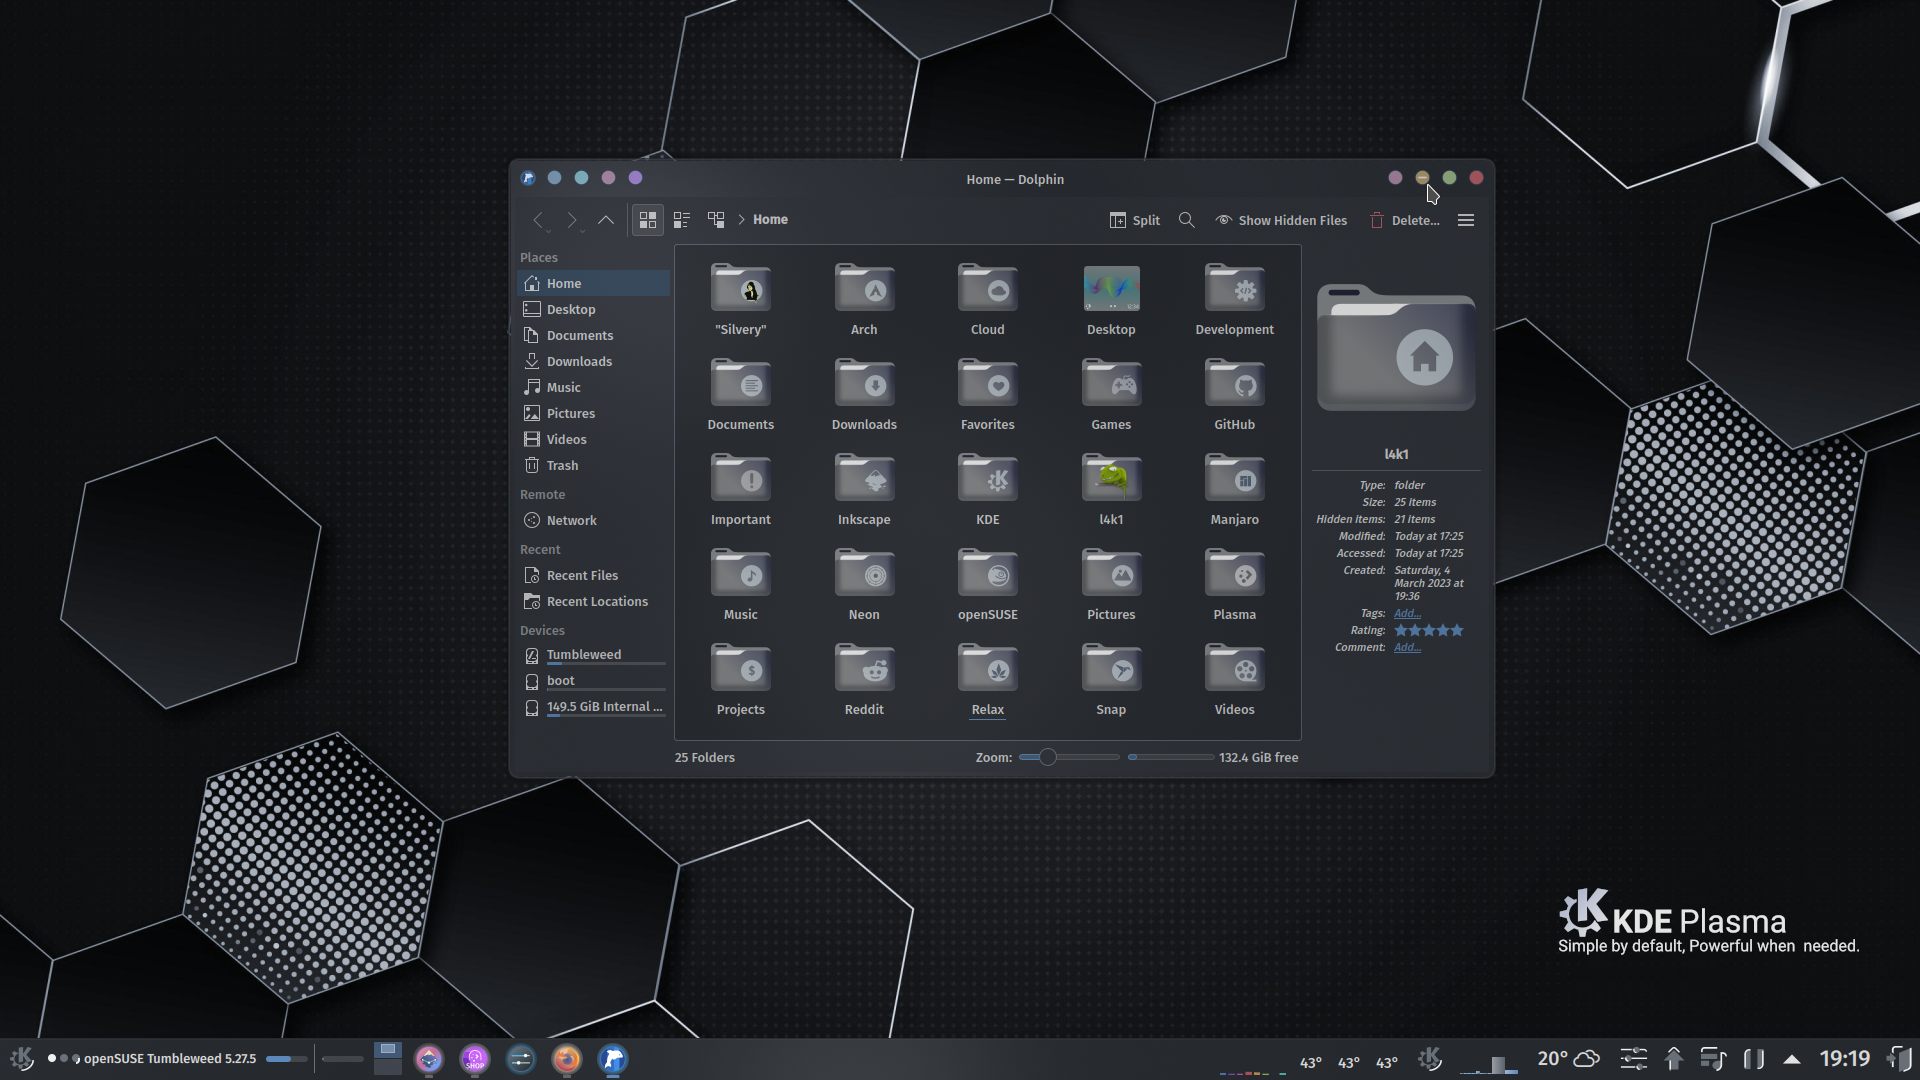Open System Settings from the taskbar
The width and height of the screenshot is (1920, 1080).
tap(521, 1059)
